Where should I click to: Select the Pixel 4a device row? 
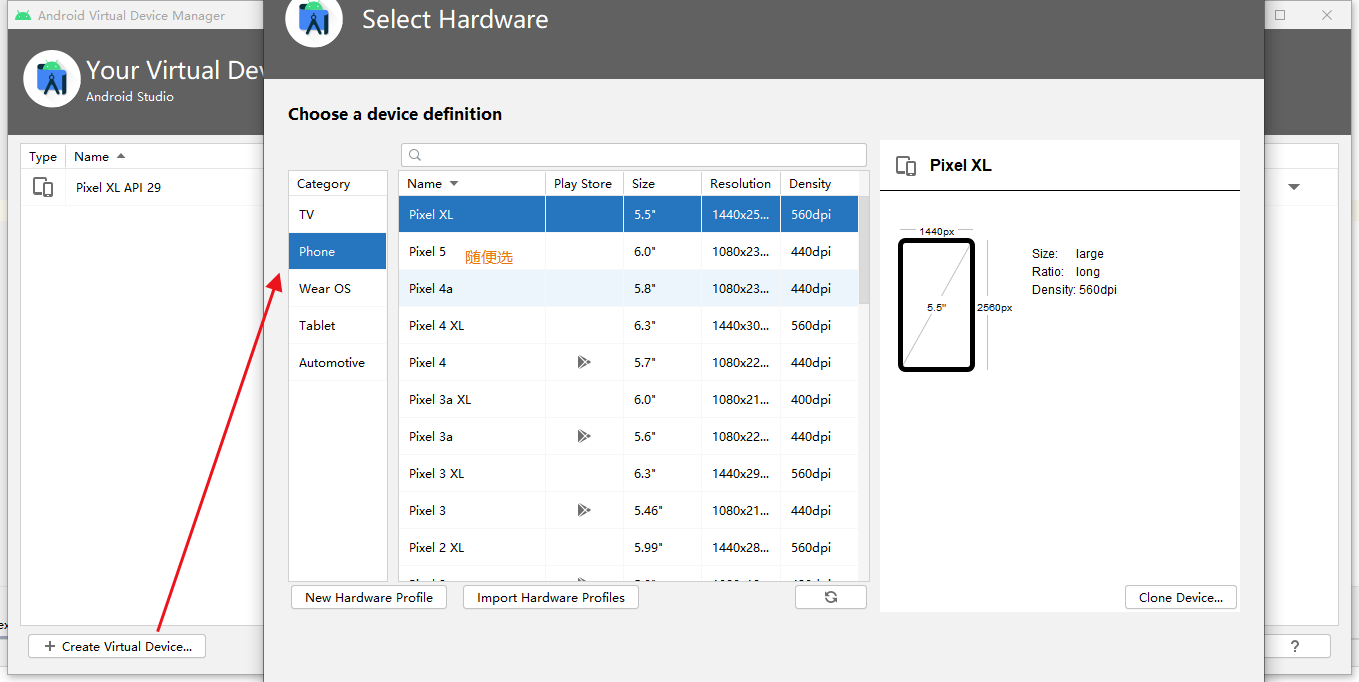click(628, 288)
